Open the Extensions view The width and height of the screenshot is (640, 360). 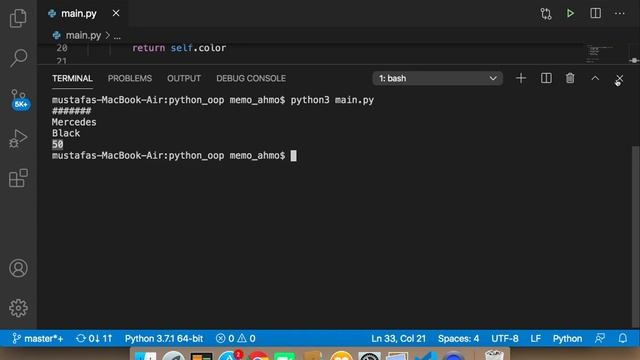[x=18, y=178]
